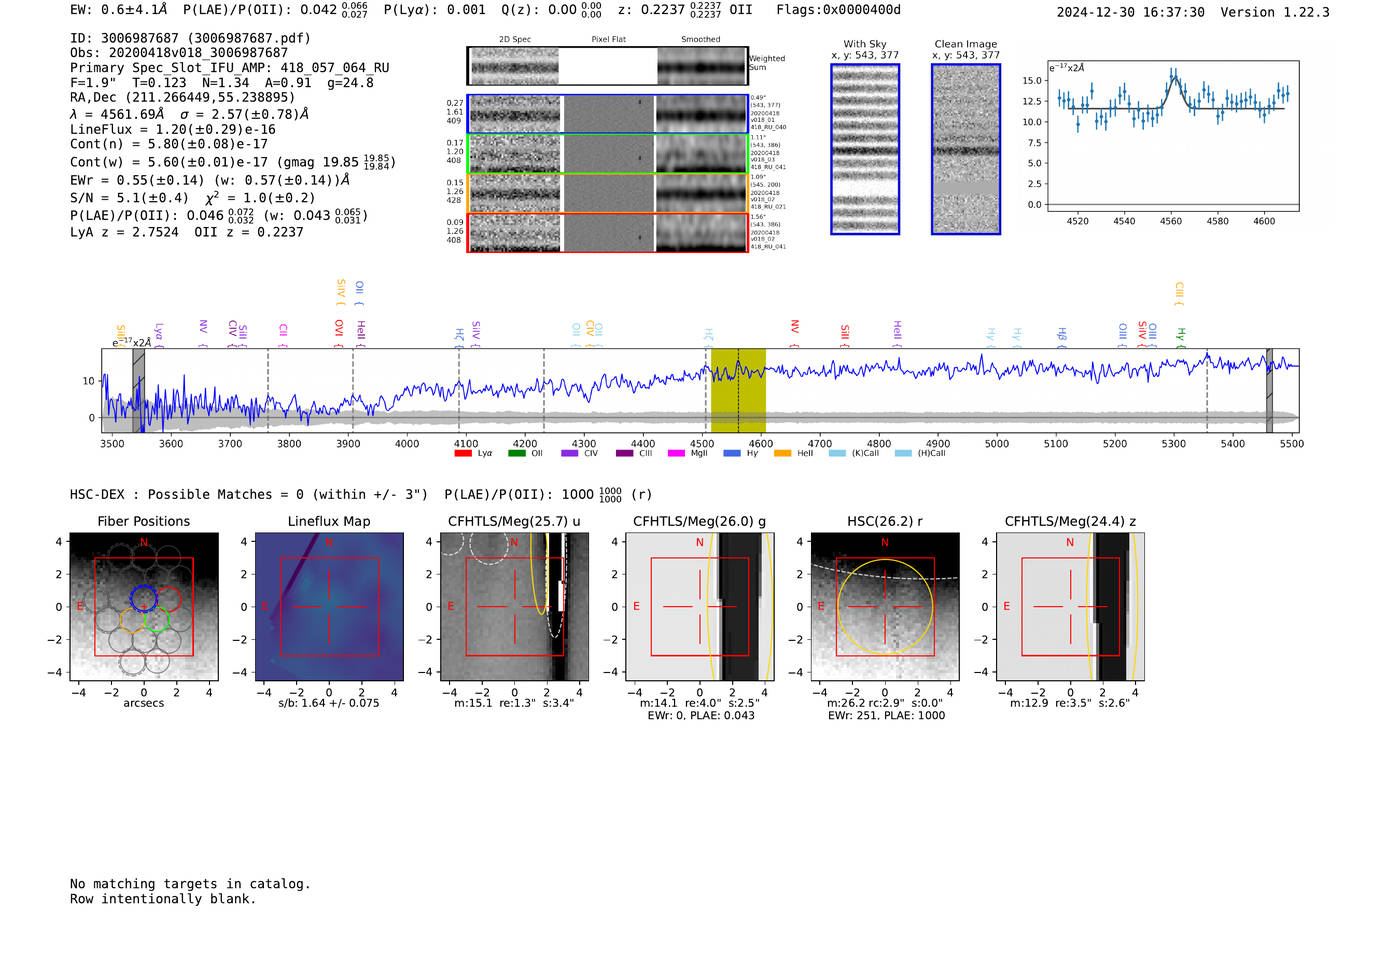
Task: Click the green fiber circle in Fiber Positions
Action: click(x=156, y=620)
